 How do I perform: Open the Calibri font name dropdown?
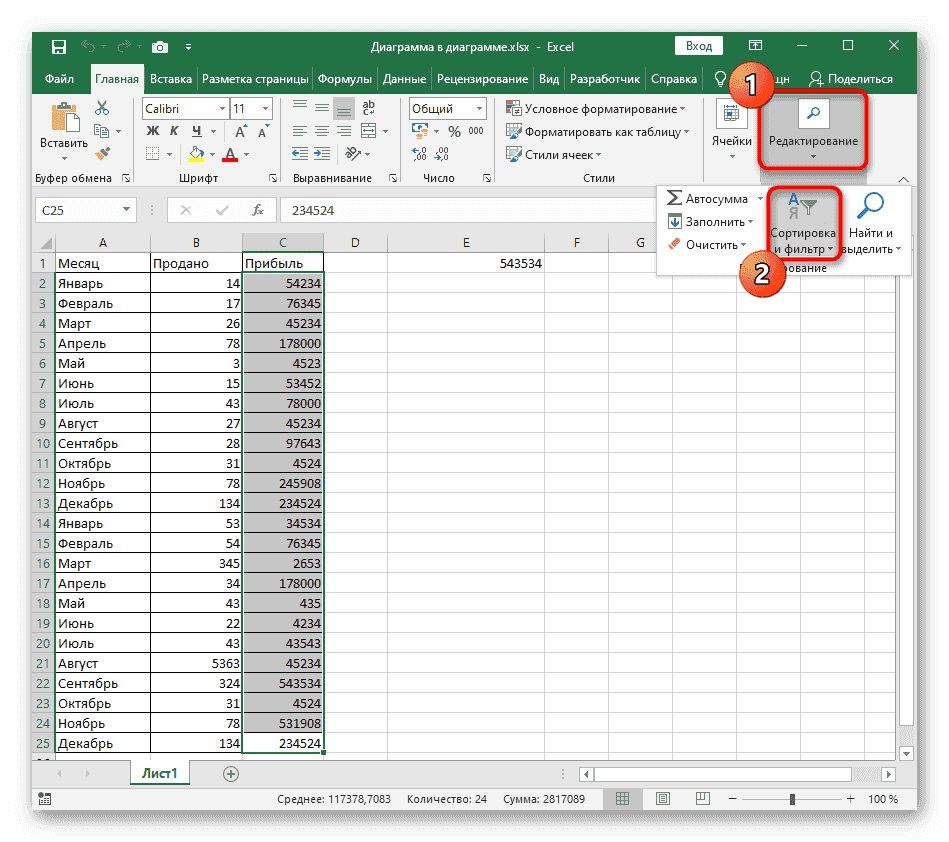tap(220, 108)
